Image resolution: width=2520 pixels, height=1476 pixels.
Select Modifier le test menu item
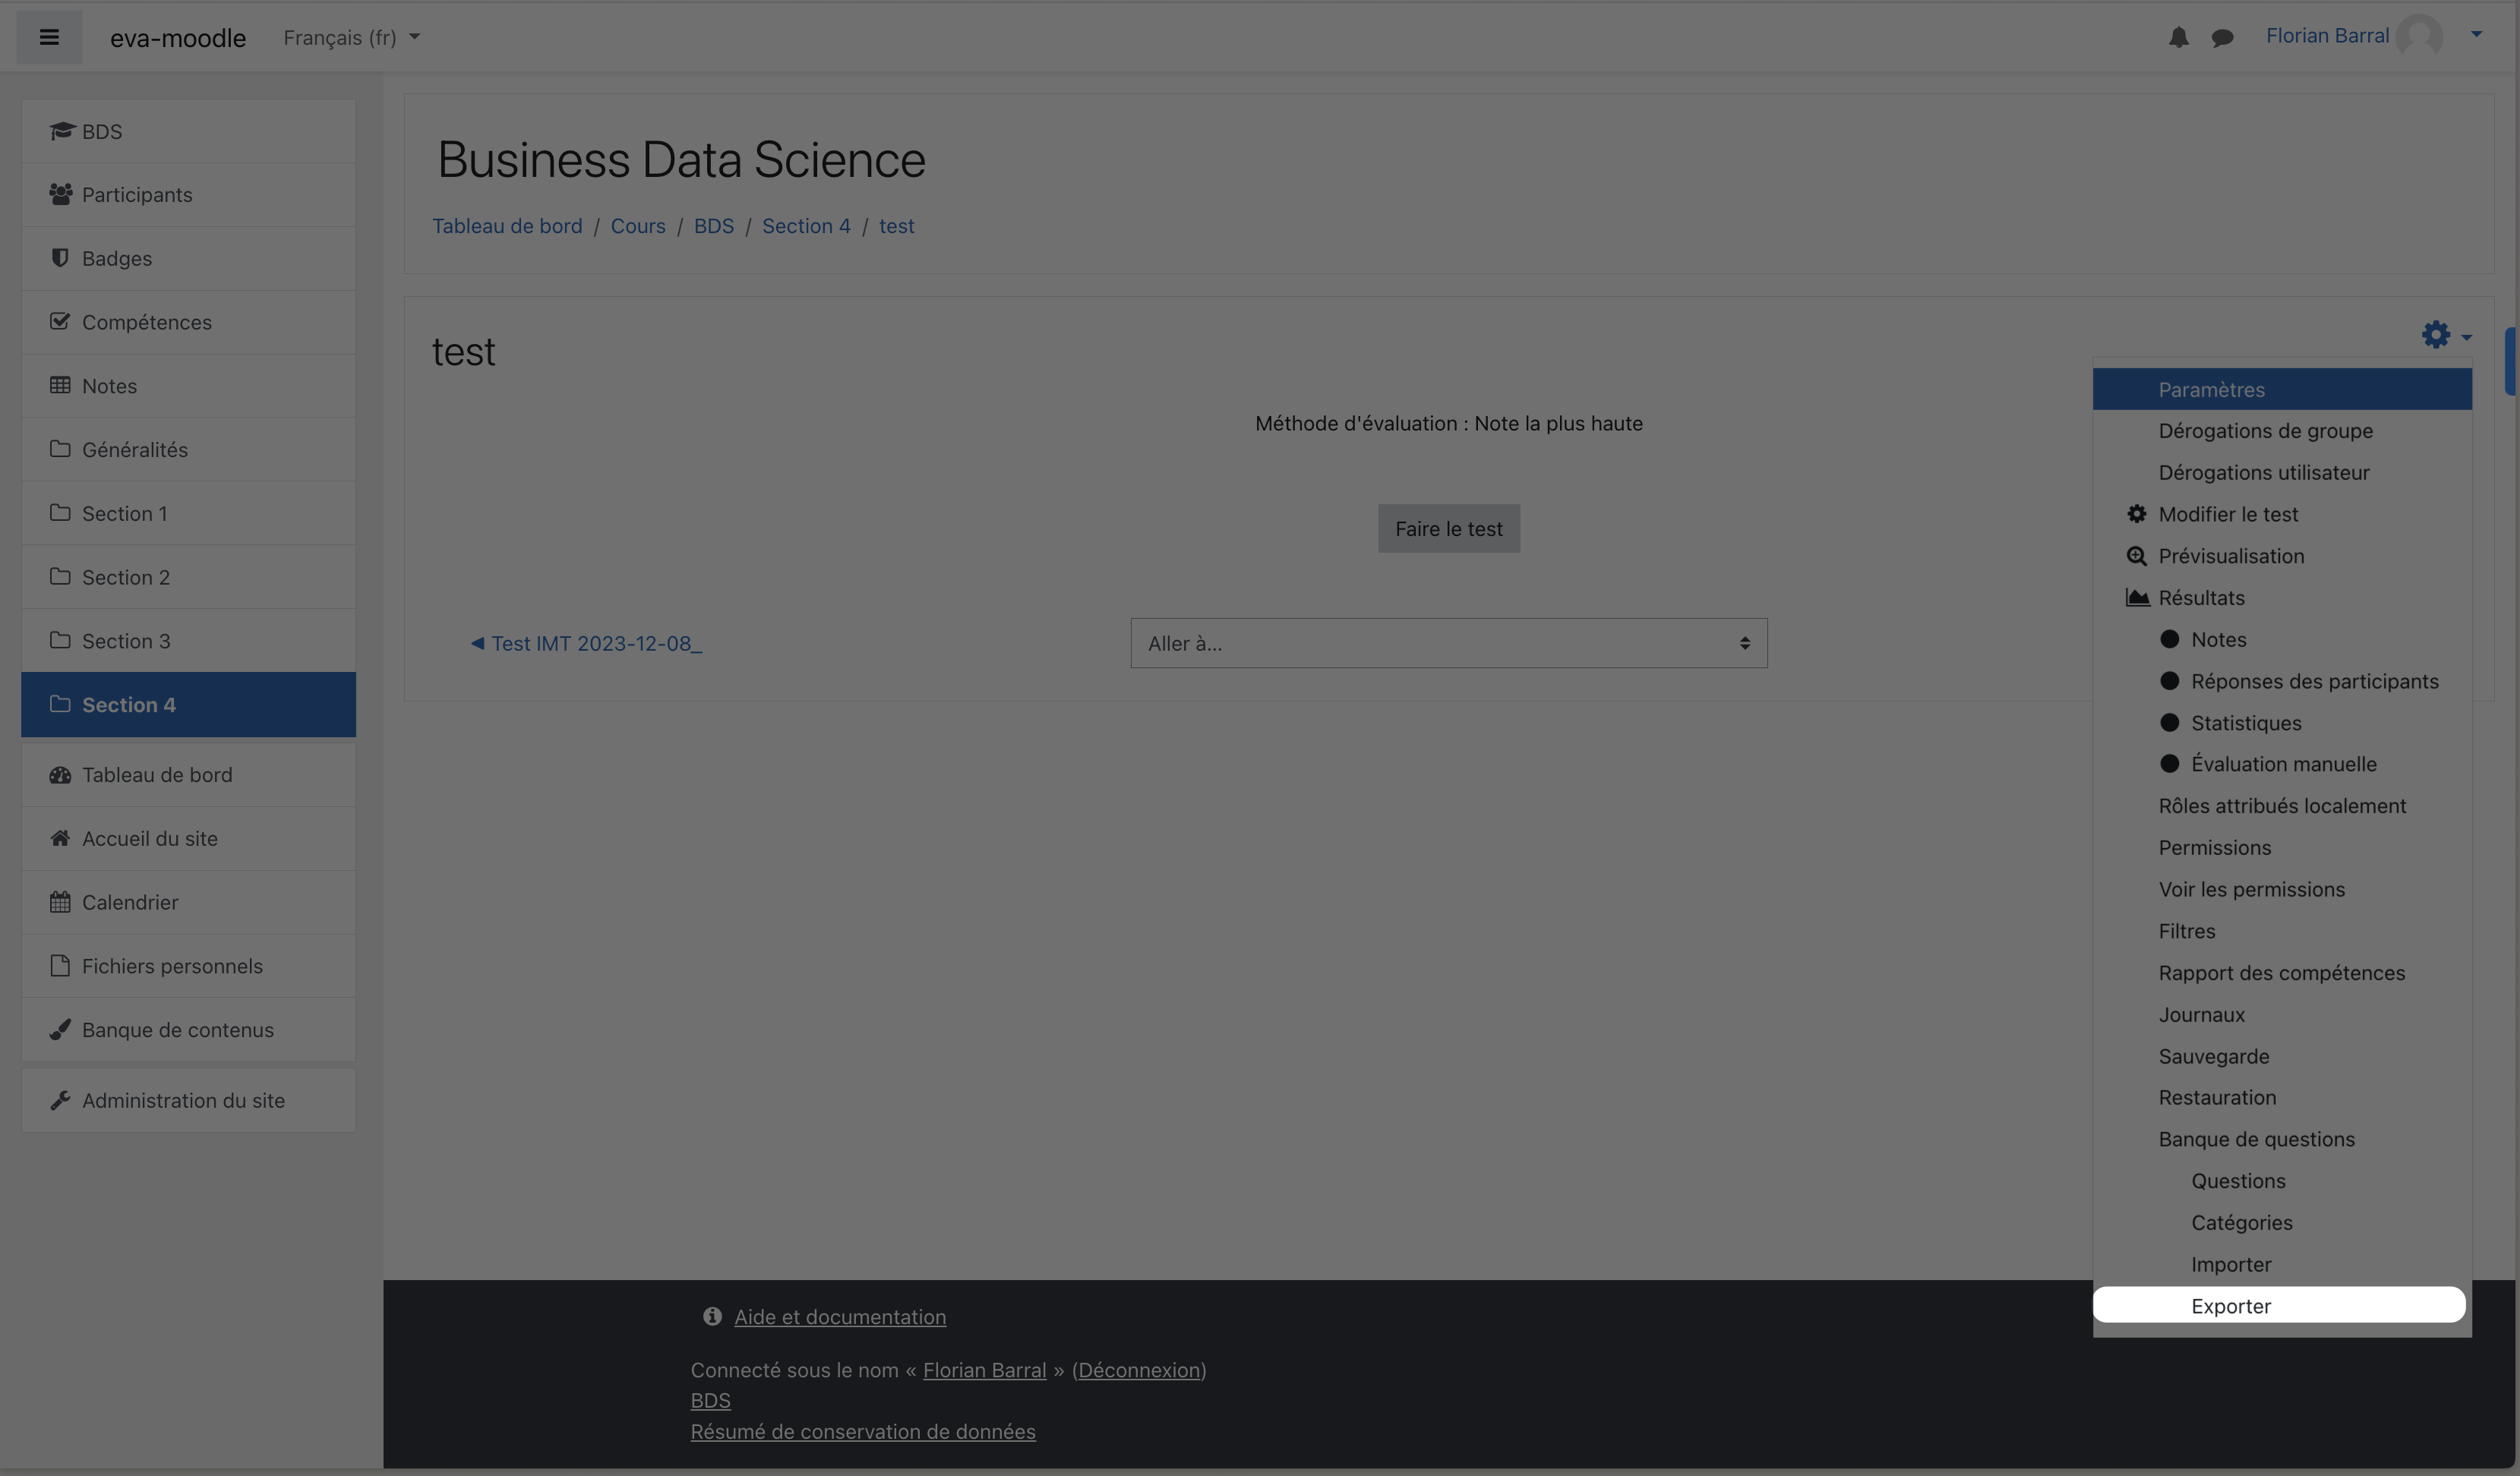pyautogui.click(x=2228, y=514)
